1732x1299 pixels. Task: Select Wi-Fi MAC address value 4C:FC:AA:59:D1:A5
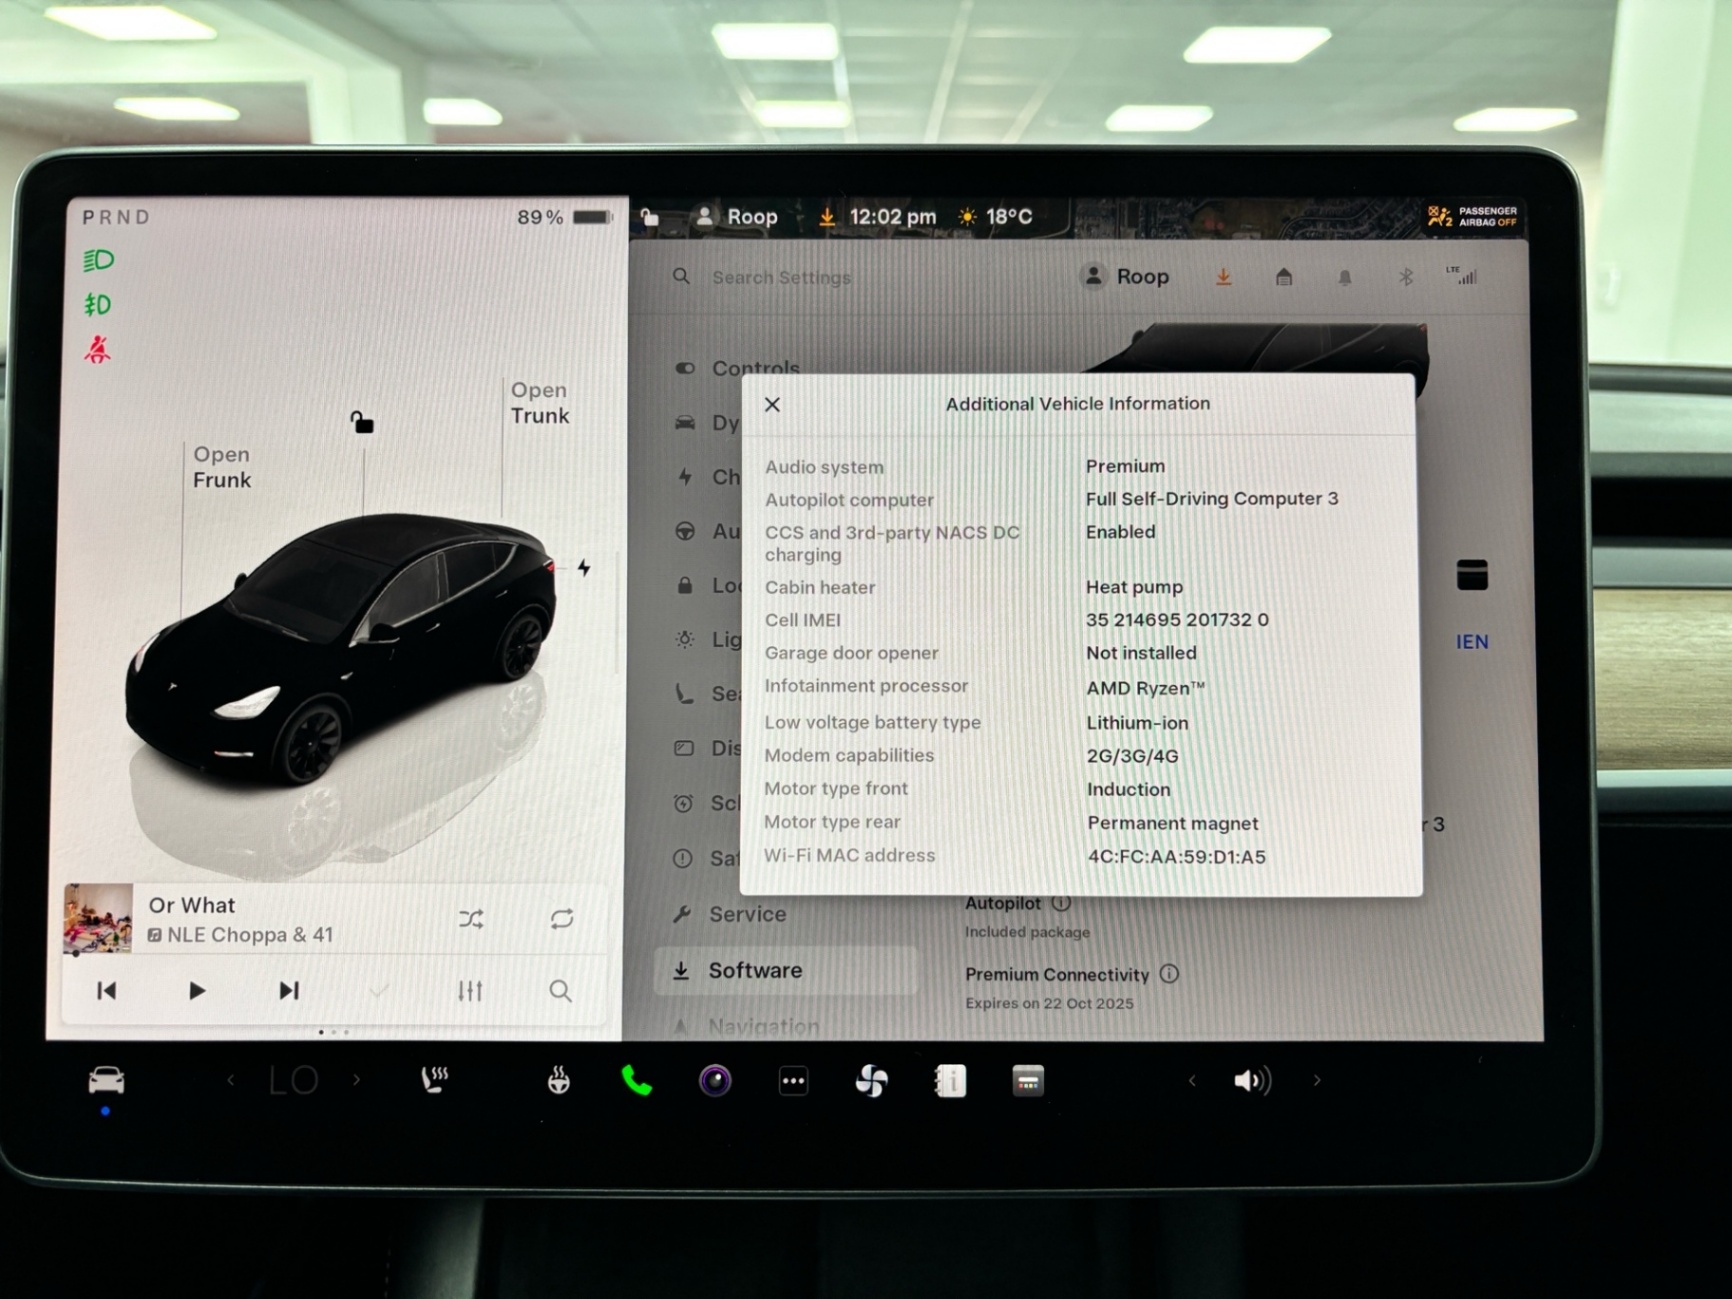coord(1176,856)
